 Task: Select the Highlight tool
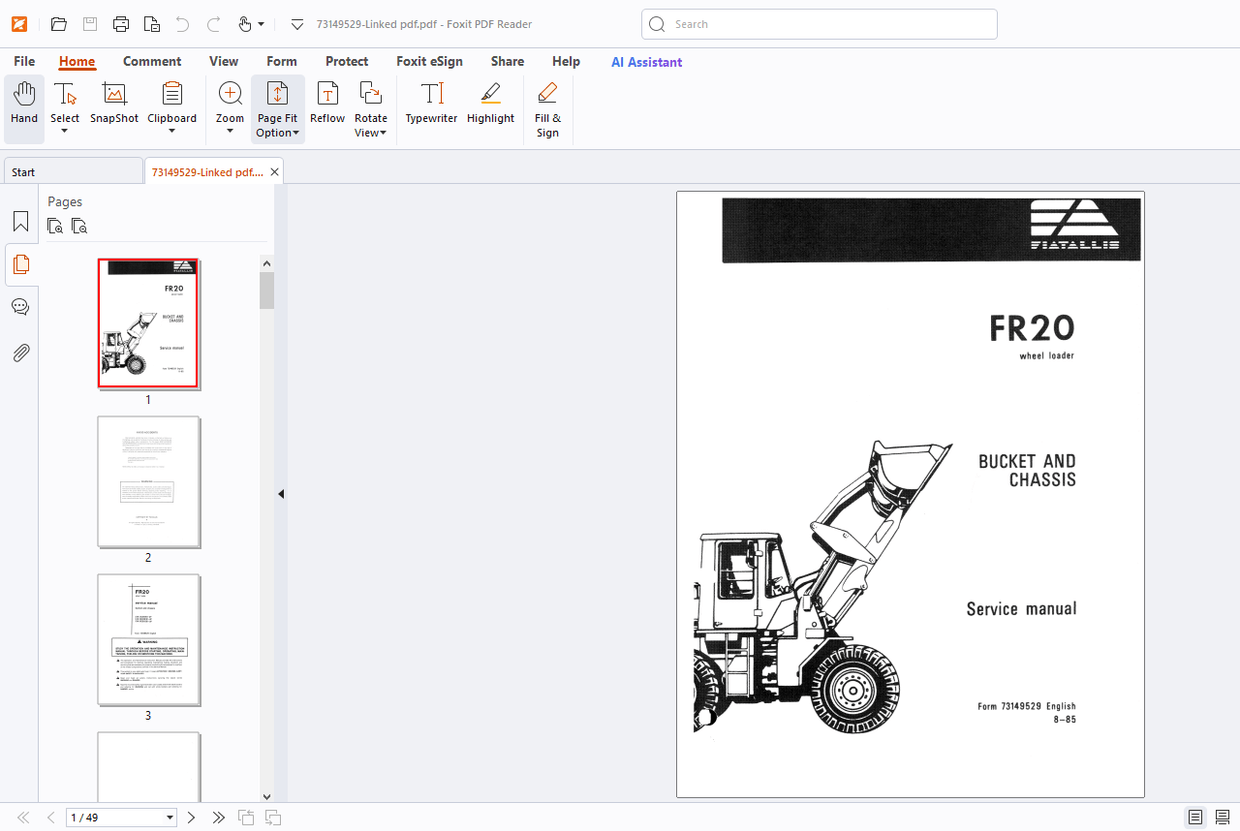click(490, 105)
